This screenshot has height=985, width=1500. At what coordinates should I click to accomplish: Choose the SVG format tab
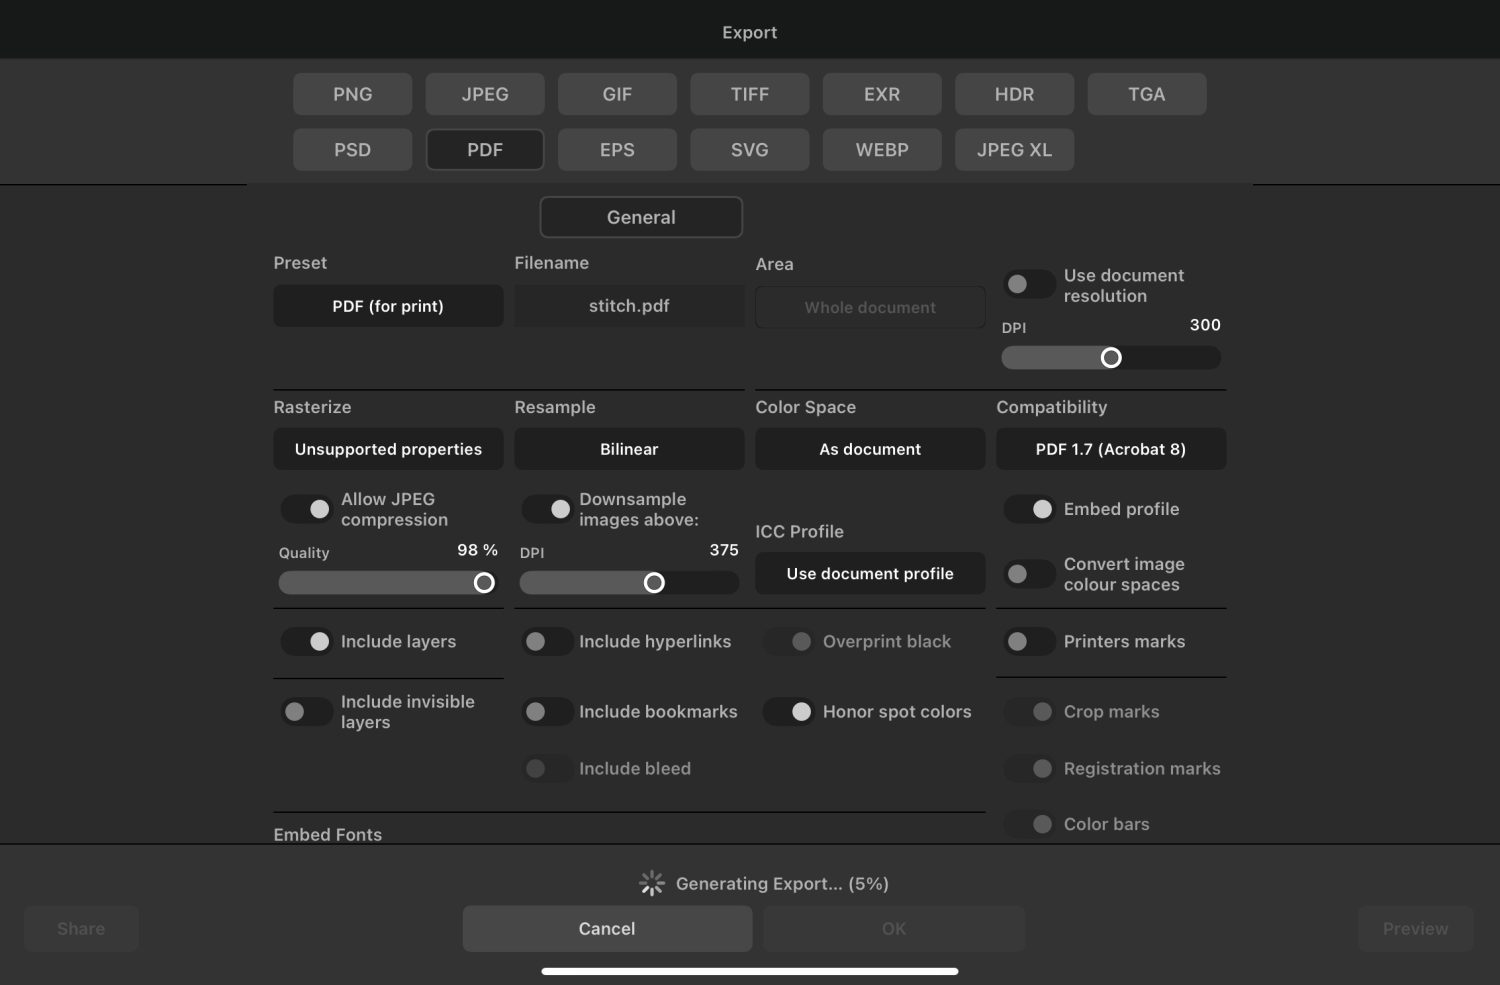coord(749,150)
